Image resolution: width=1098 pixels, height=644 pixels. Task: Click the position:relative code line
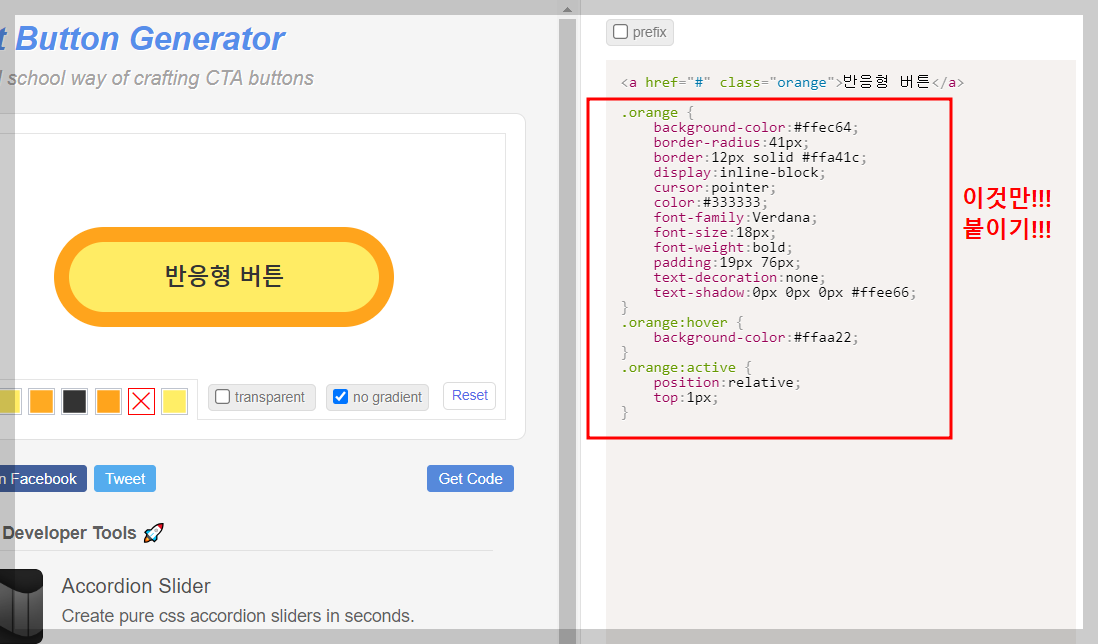click(727, 383)
